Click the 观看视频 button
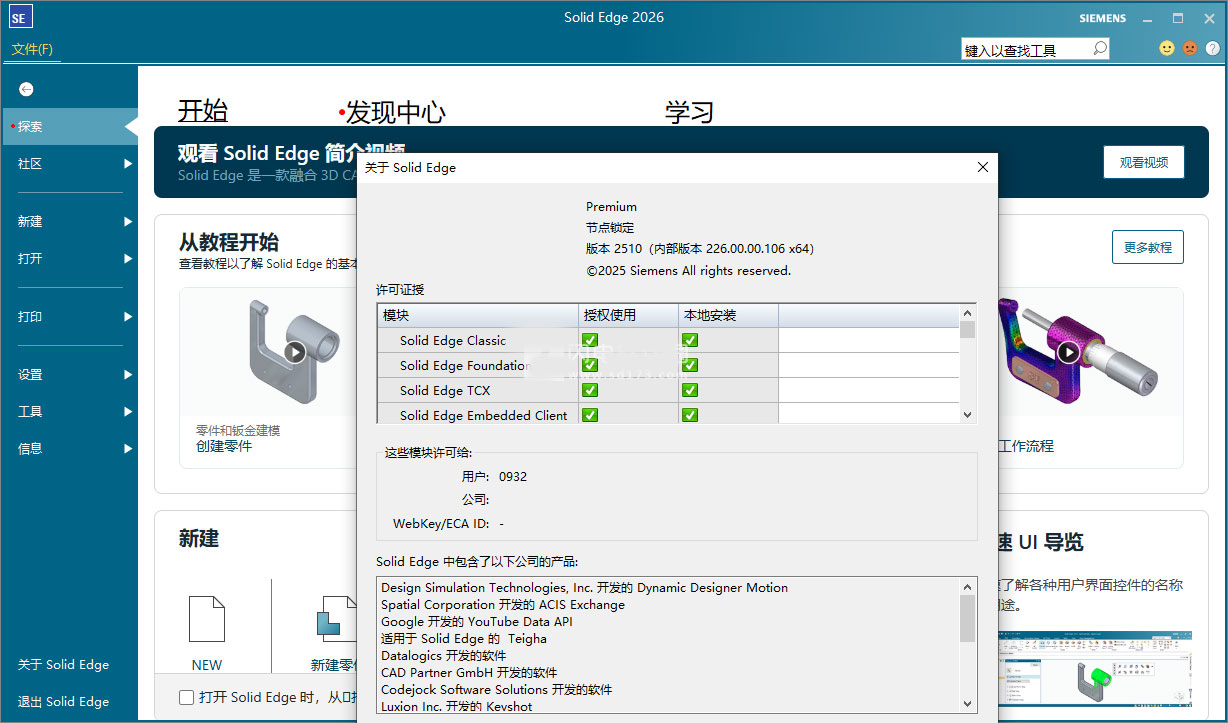The height and width of the screenshot is (723, 1228). (x=1143, y=161)
